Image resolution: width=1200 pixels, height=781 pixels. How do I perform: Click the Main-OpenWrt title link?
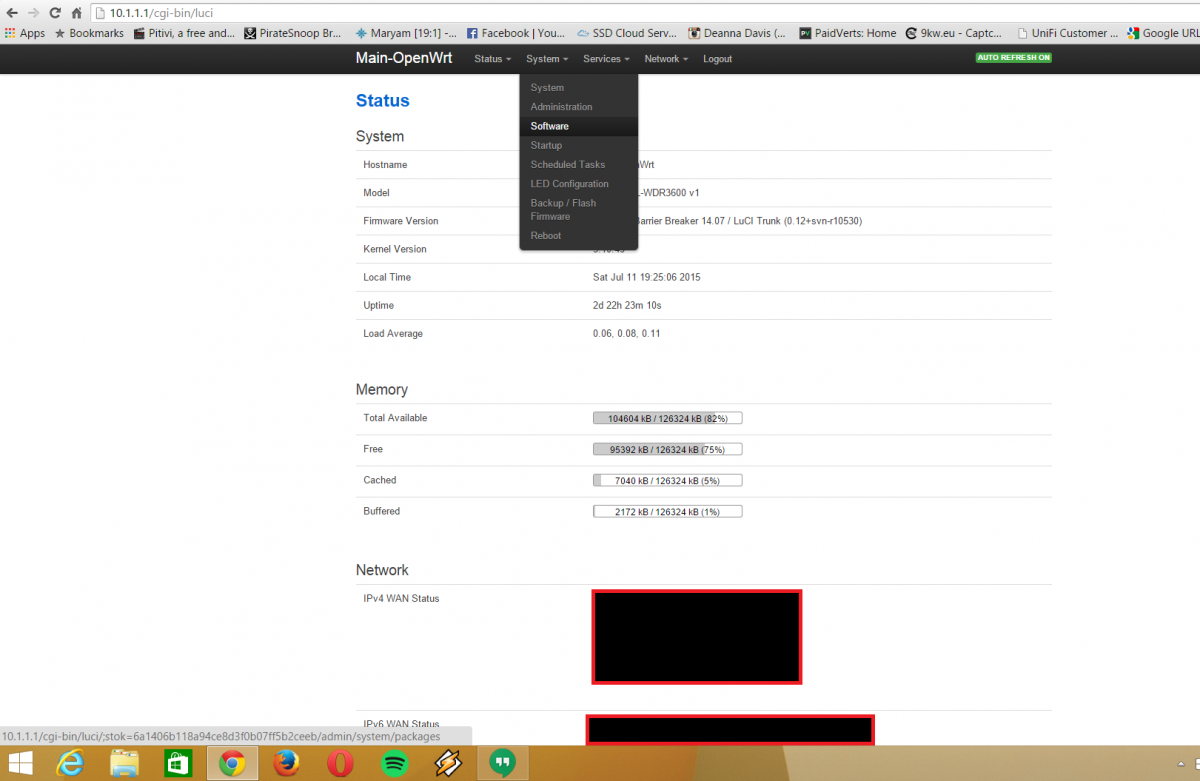pyautogui.click(x=403, y=58)
